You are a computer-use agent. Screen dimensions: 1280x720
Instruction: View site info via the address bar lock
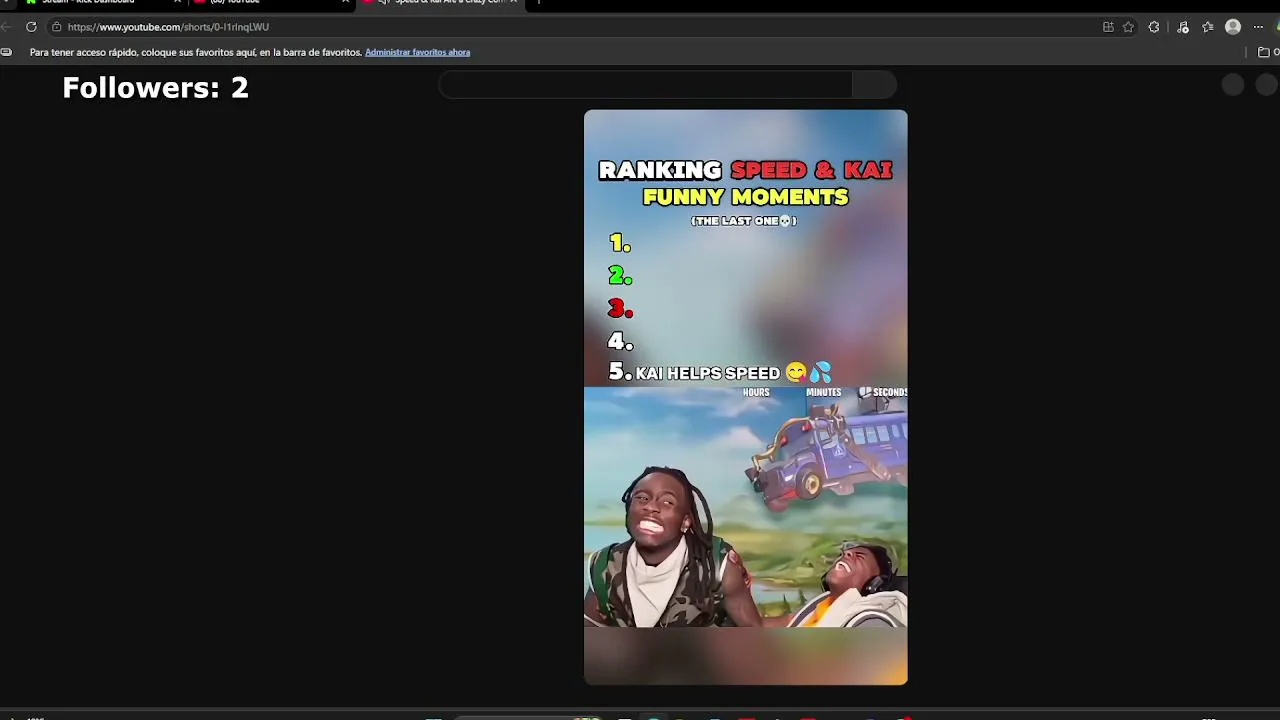[56, 27]
